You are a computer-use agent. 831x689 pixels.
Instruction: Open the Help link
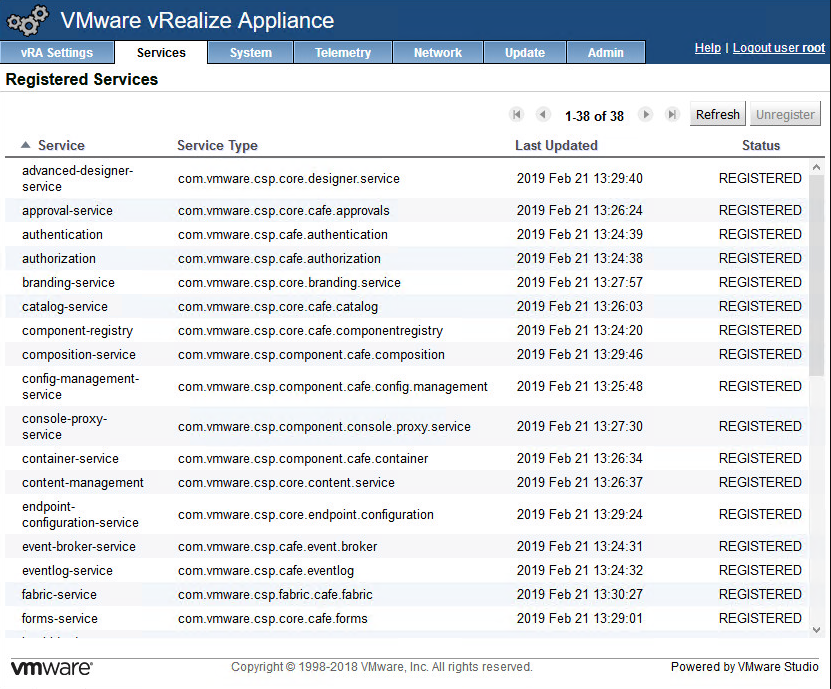click(707, 48)
